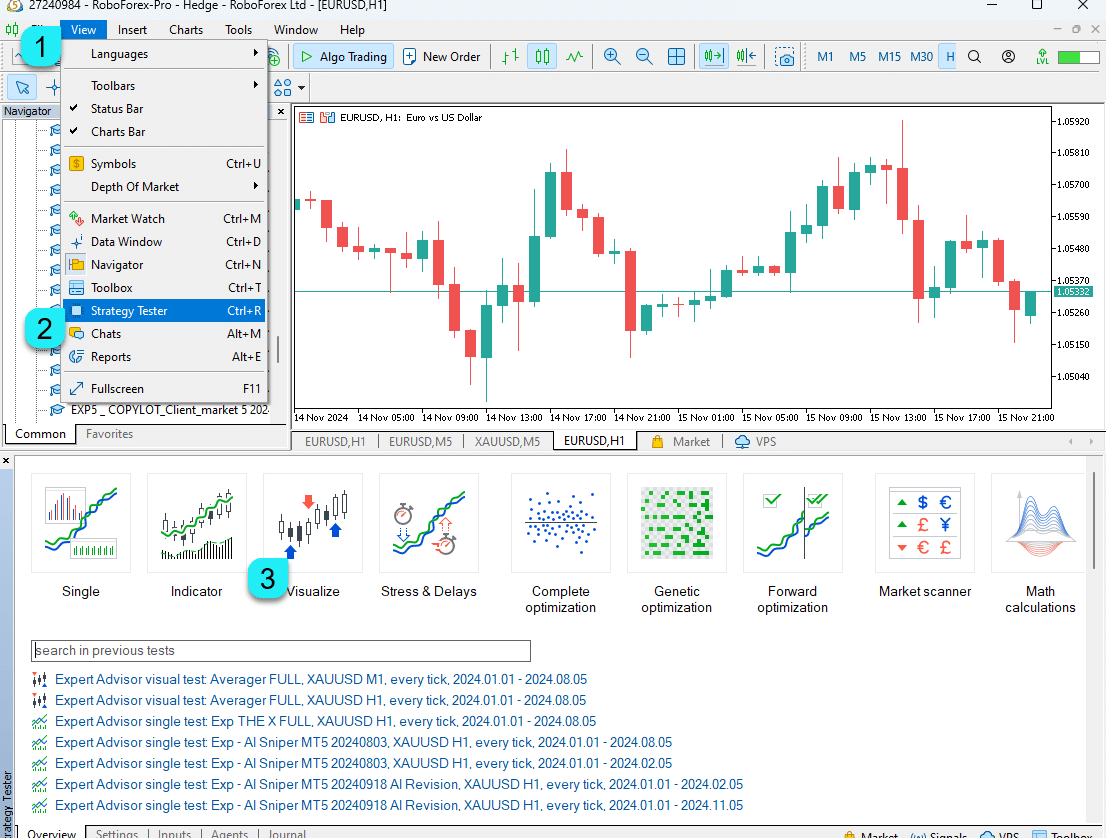1106x838 pixels.
Task: Toggle the Algo Trading button
Action: [x=343, y=57]
